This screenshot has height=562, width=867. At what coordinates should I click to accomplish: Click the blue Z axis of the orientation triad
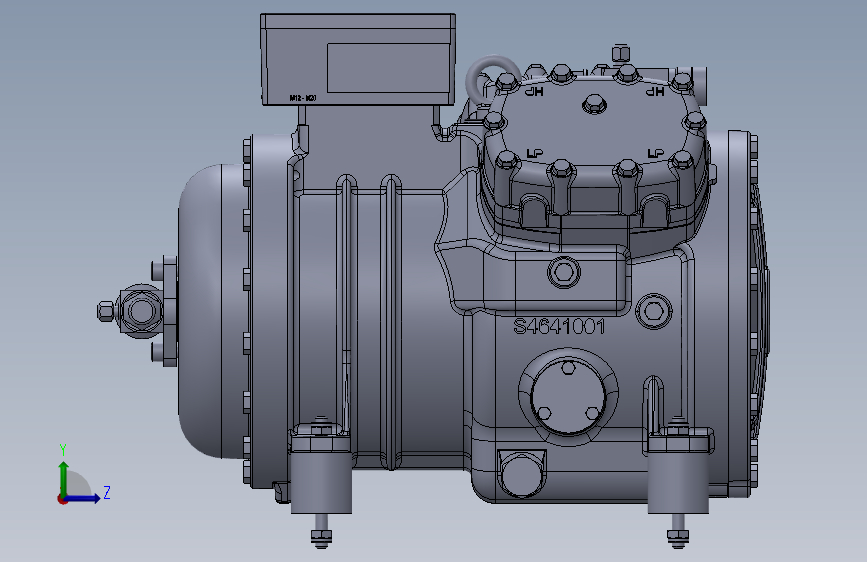(x=82, y=498)
